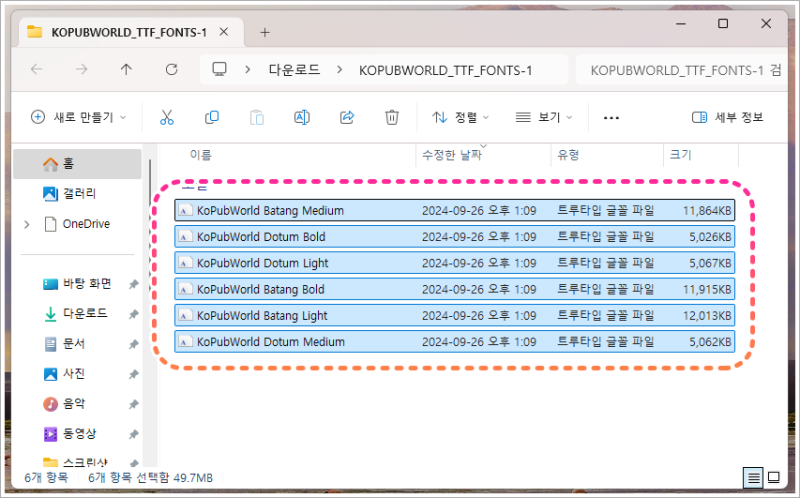Go up one folder level arrow

pos(127,69)
